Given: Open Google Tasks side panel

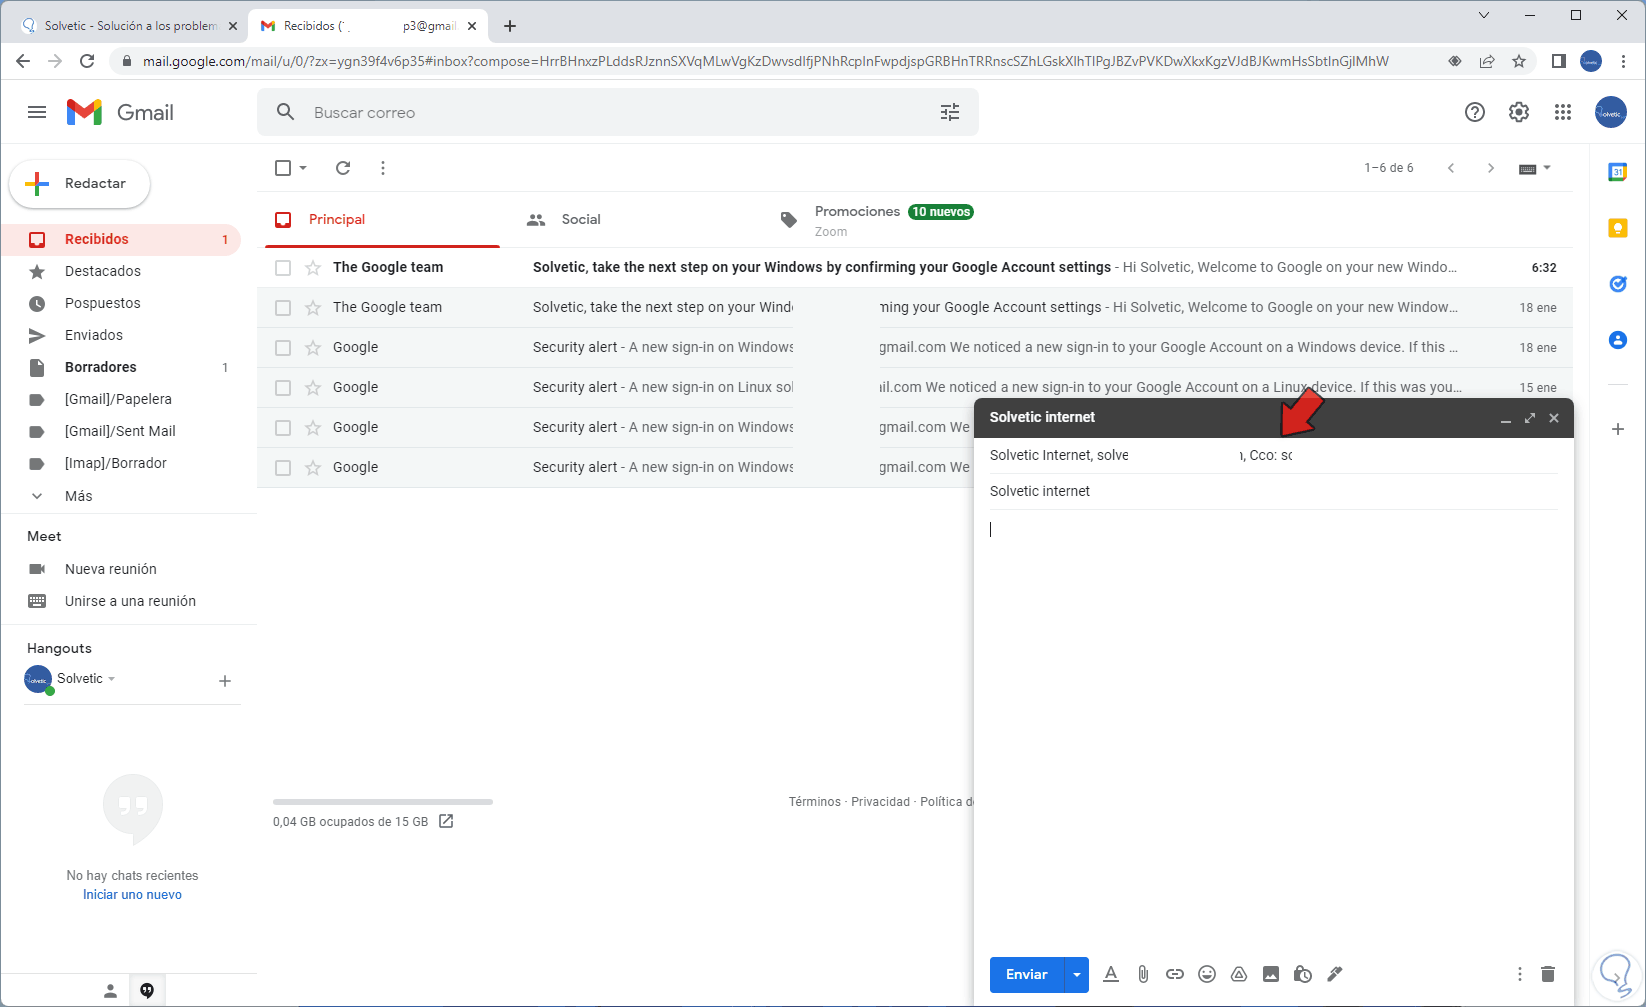Looking at the screenshot, I should click(x=1617, y=284).
